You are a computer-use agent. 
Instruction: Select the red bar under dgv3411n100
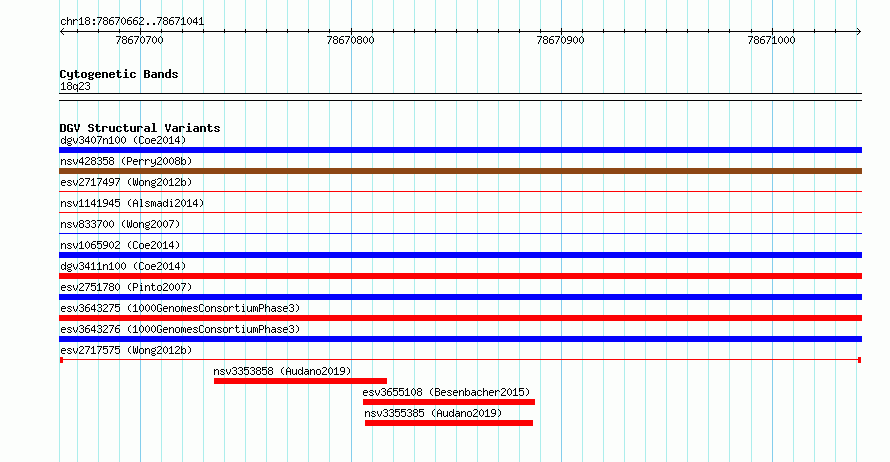click(460, 276)
